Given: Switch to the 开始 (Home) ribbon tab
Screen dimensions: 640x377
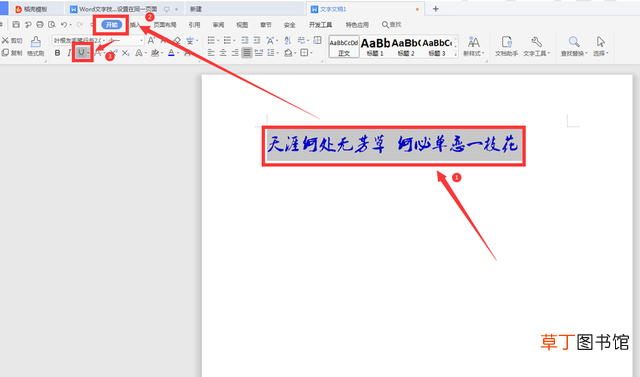Looking at the screenshot, I should (111, 25).
